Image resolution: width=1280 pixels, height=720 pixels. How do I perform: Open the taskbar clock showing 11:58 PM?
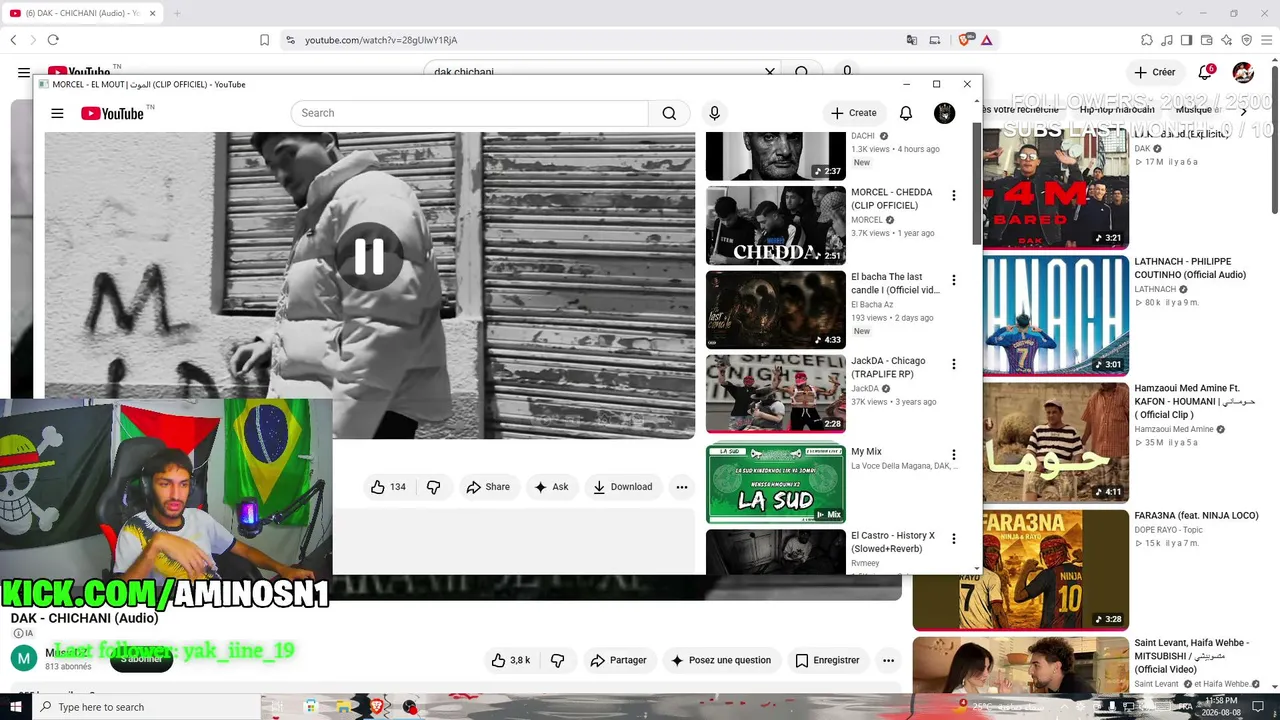tap(1221, 707)
